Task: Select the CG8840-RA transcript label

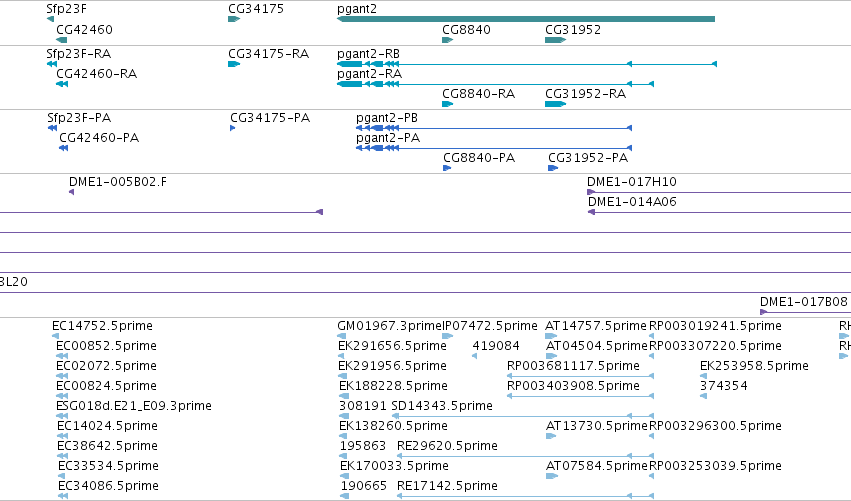Action: coord(479,94)
